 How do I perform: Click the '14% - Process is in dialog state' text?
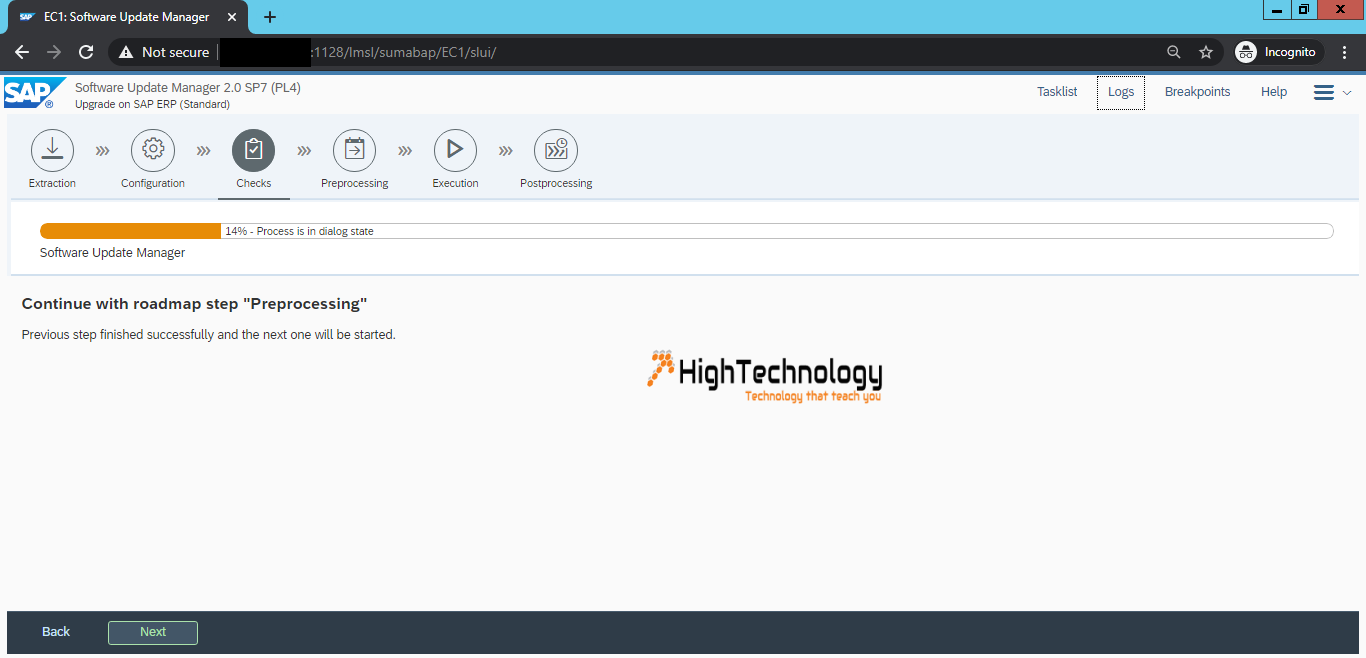click(x=299, y=231)
